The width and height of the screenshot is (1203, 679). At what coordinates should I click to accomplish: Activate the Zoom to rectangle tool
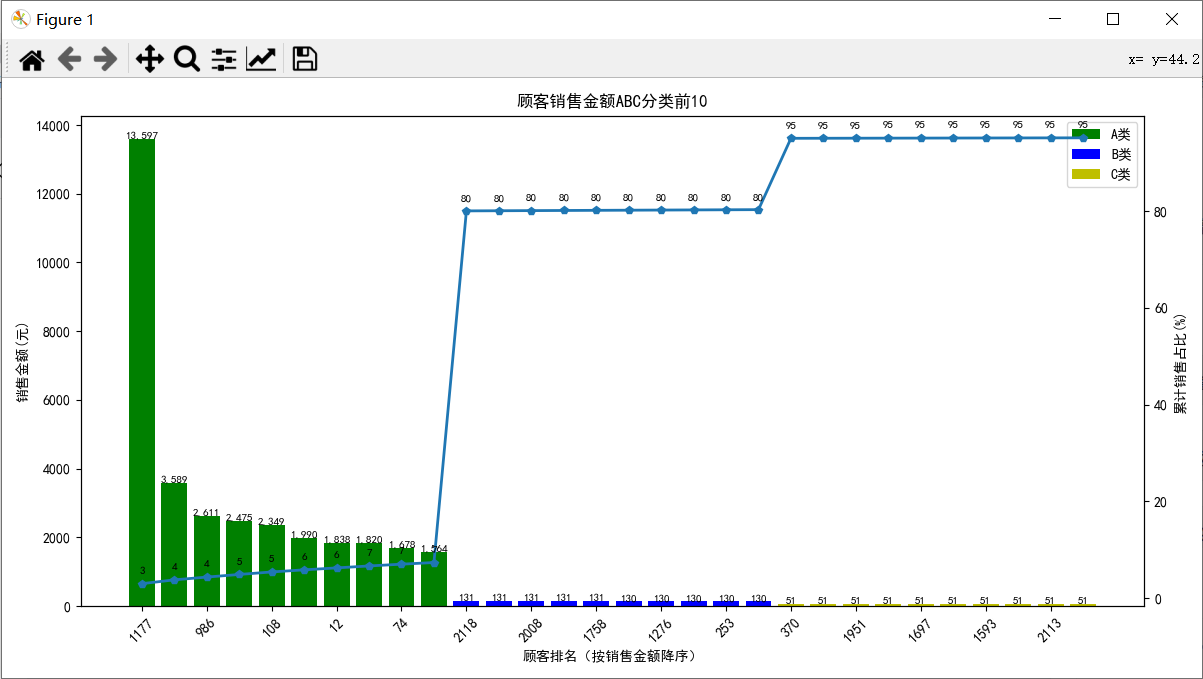[x=187, y=60]
